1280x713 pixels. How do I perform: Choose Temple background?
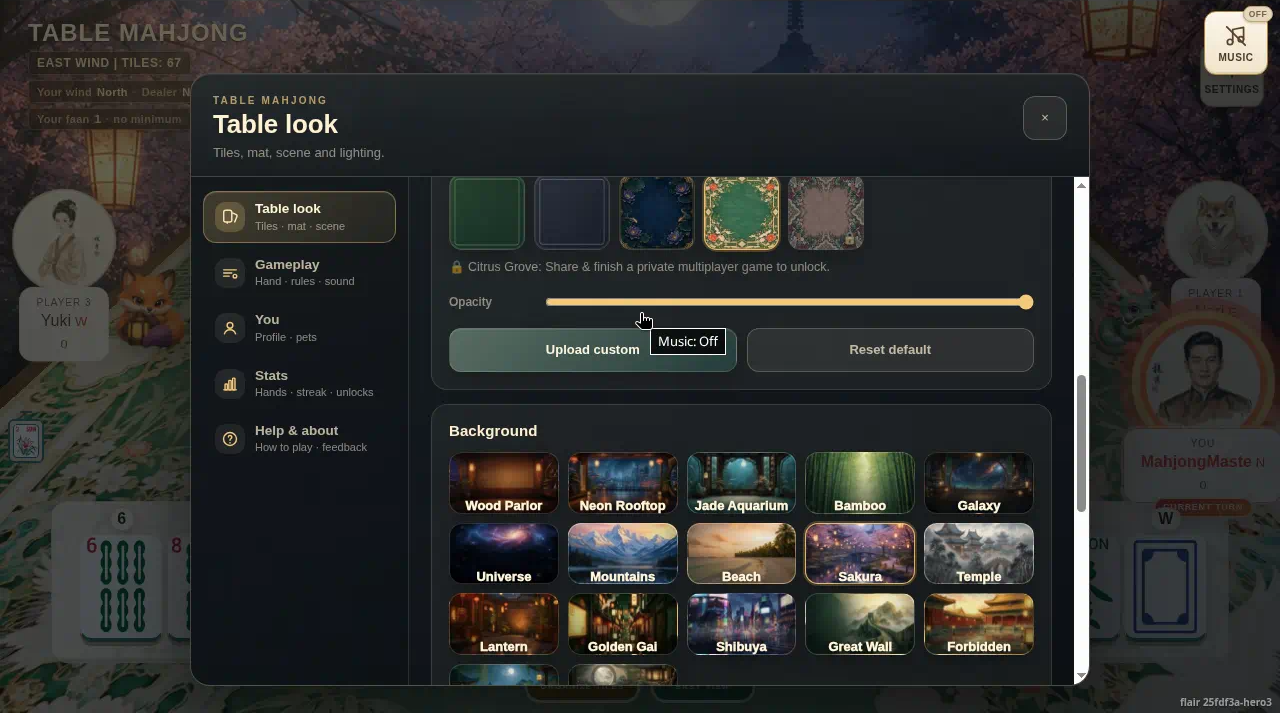coord(979,554)
